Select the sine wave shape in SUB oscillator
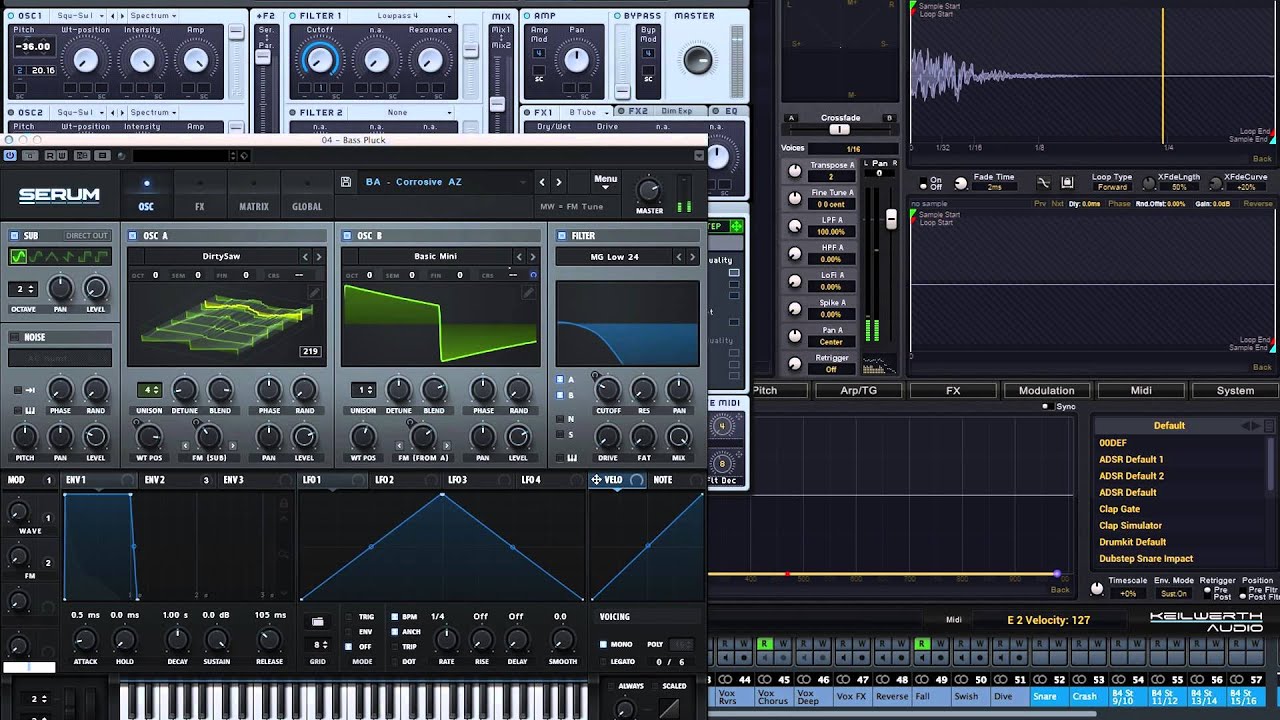 [x=19, y=257]
